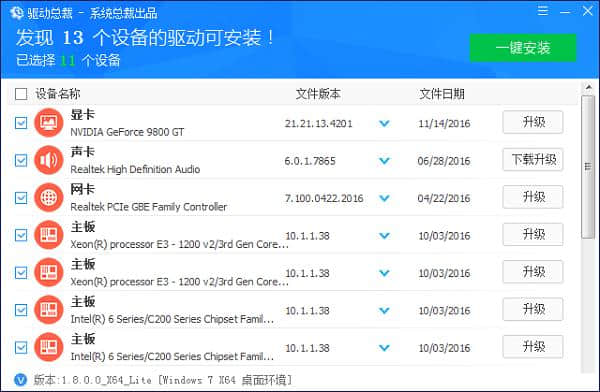Uncheck the NVIDIA GeForce 9800 GT checkbox
The height and width of the screenshot is (392, 600).
(21, 123)
